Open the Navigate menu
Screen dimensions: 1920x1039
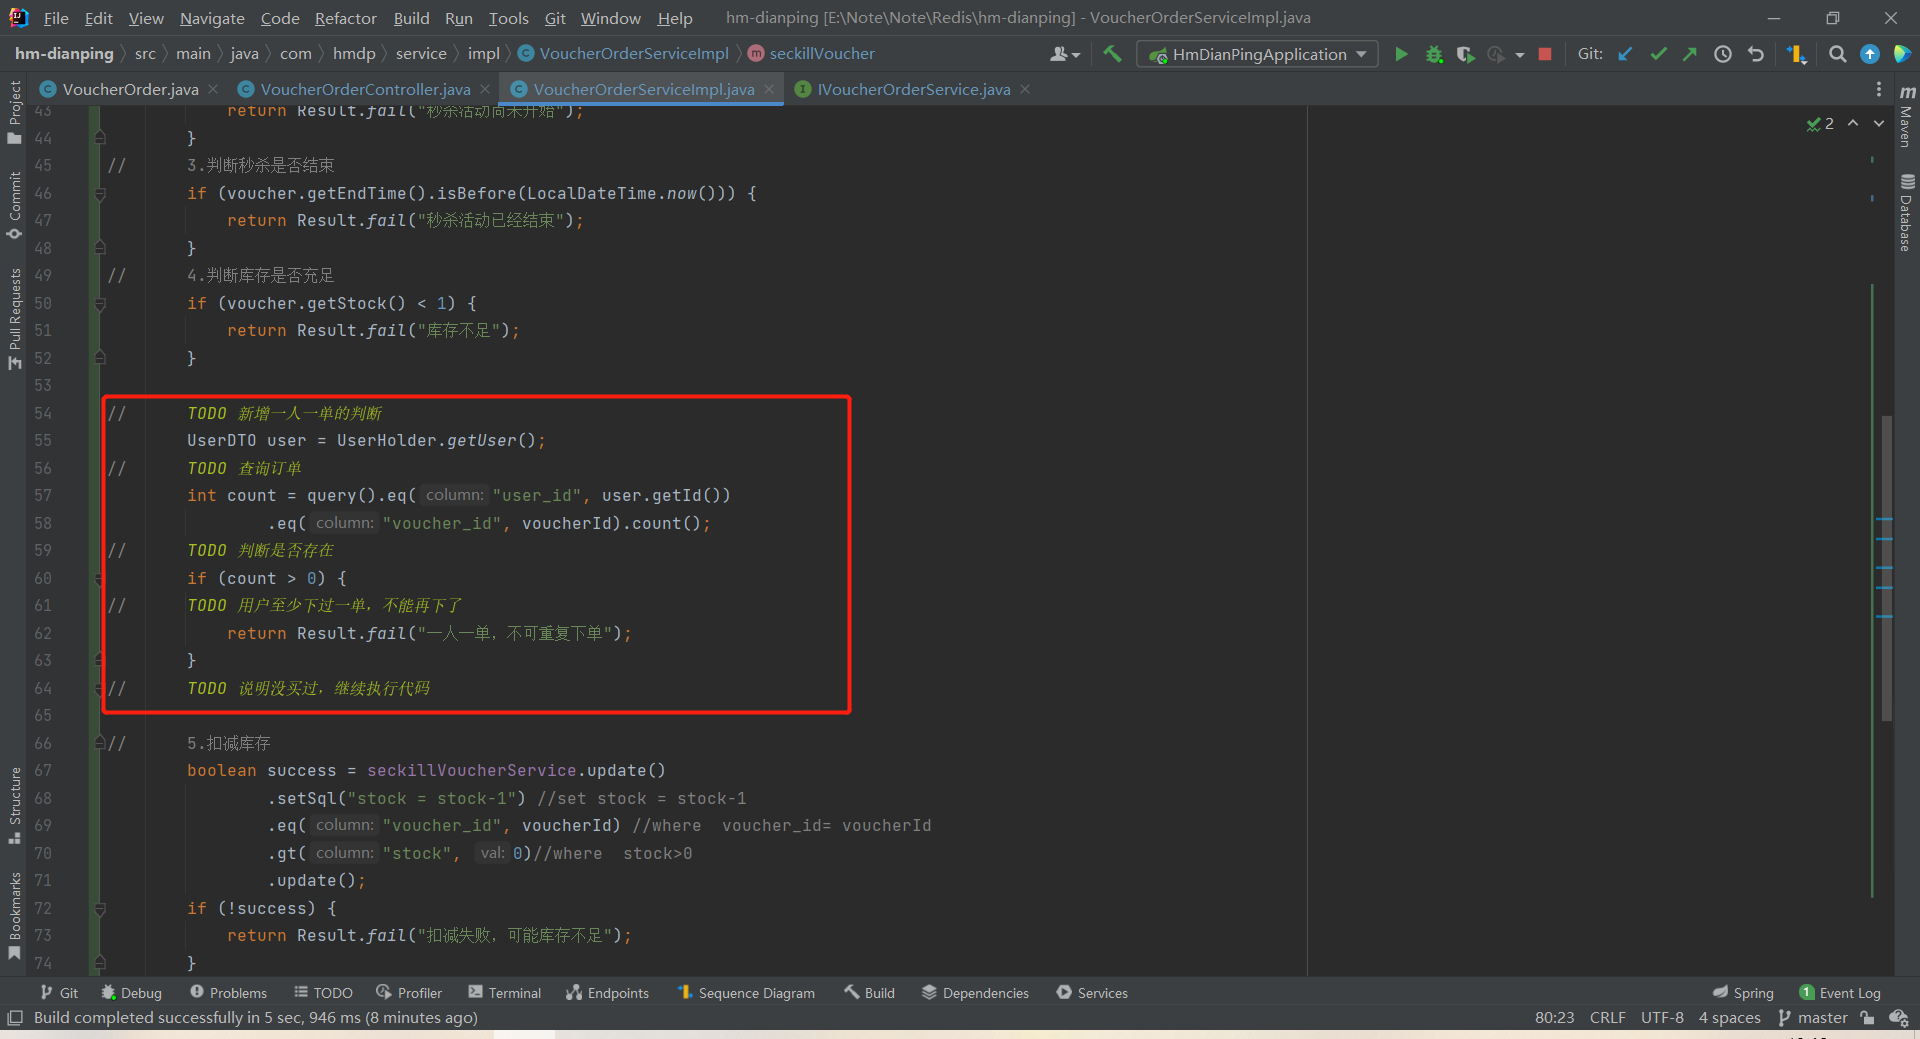(212, 18)
